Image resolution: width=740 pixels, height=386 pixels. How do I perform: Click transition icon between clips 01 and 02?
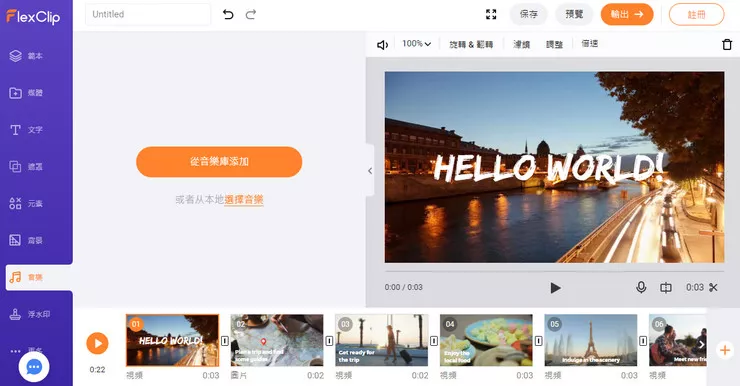(225, 341)
